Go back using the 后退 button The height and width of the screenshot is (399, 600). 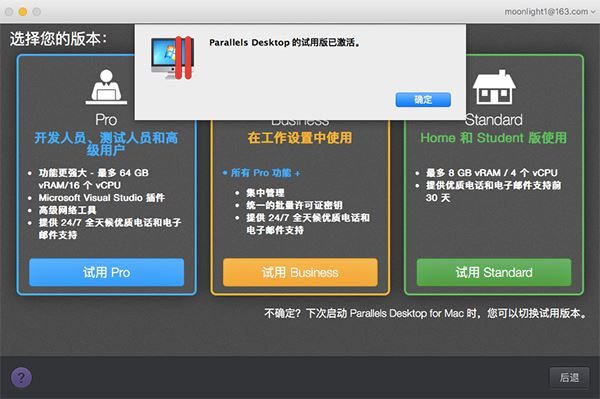pyautogui.click(x=569, y=378)
